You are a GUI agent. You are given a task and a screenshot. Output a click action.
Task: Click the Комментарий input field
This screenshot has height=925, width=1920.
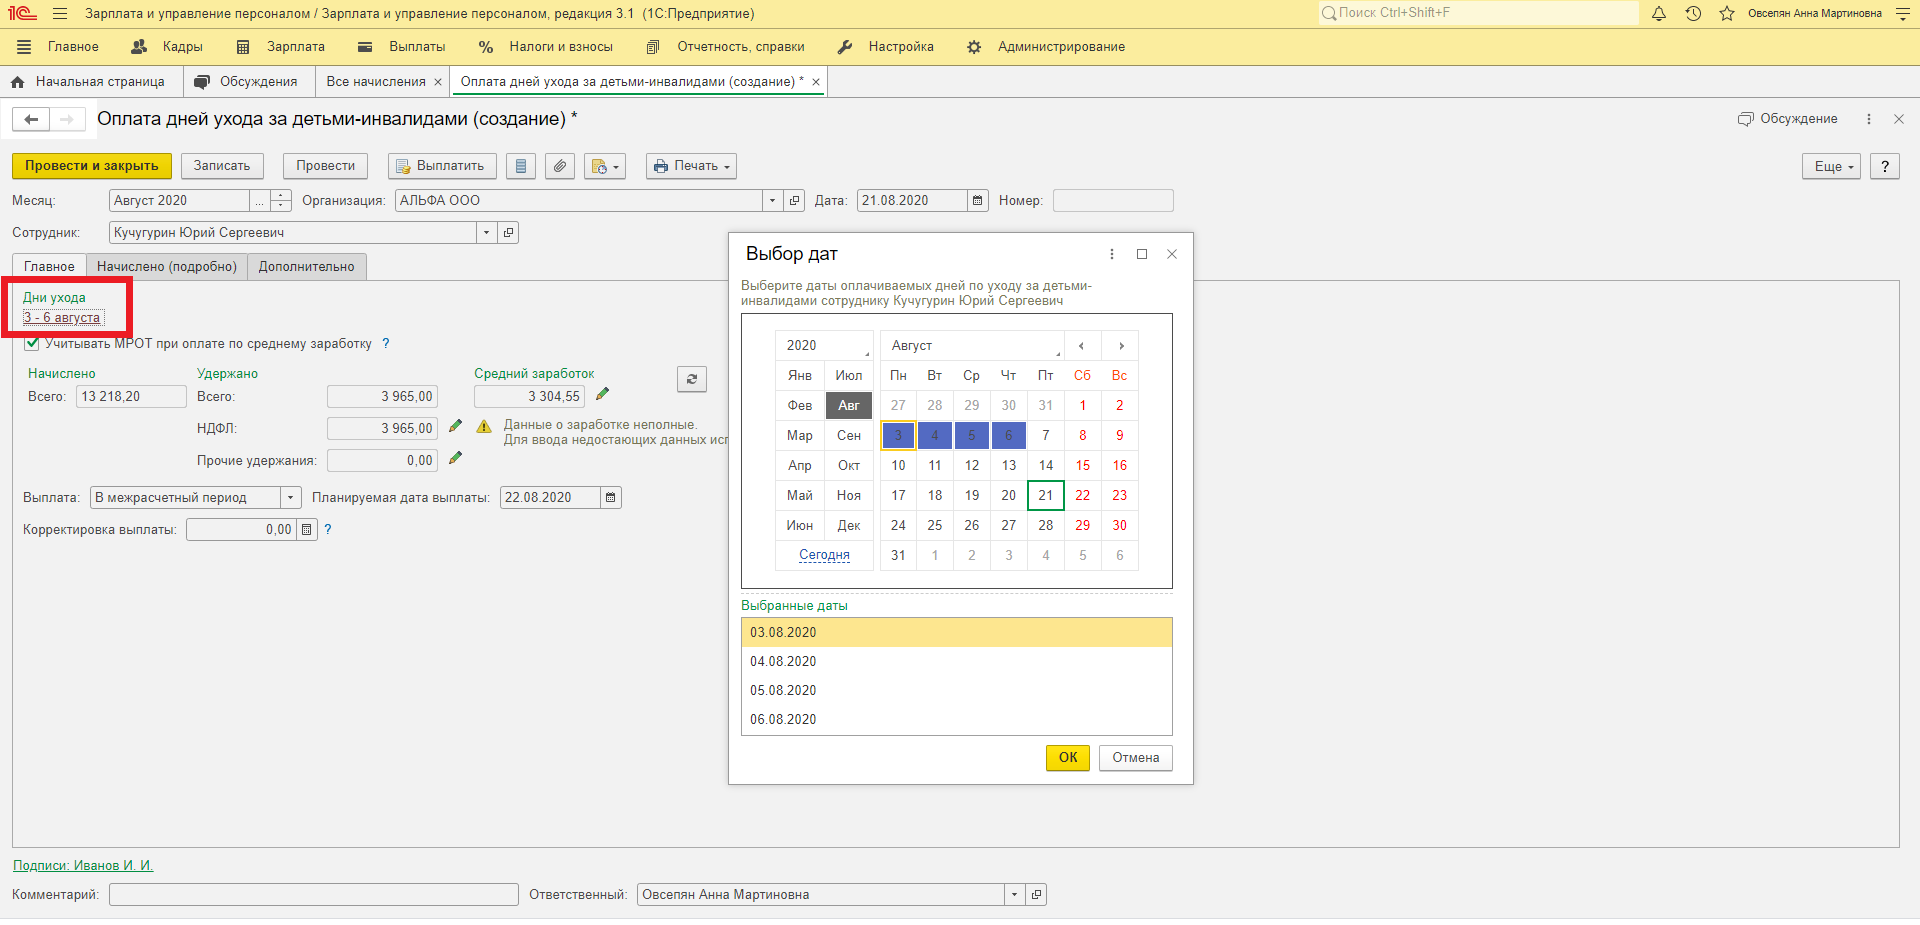313,895
